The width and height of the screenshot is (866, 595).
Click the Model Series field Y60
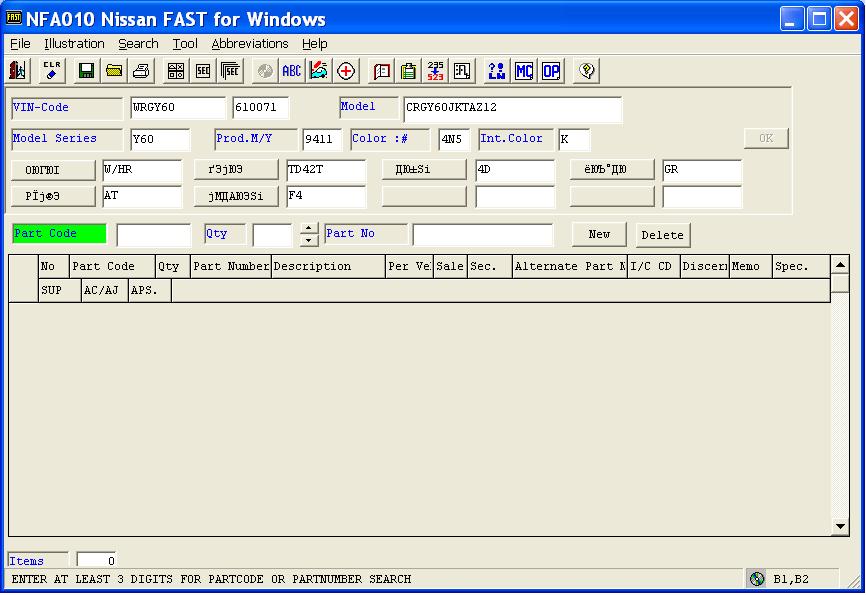160,139
